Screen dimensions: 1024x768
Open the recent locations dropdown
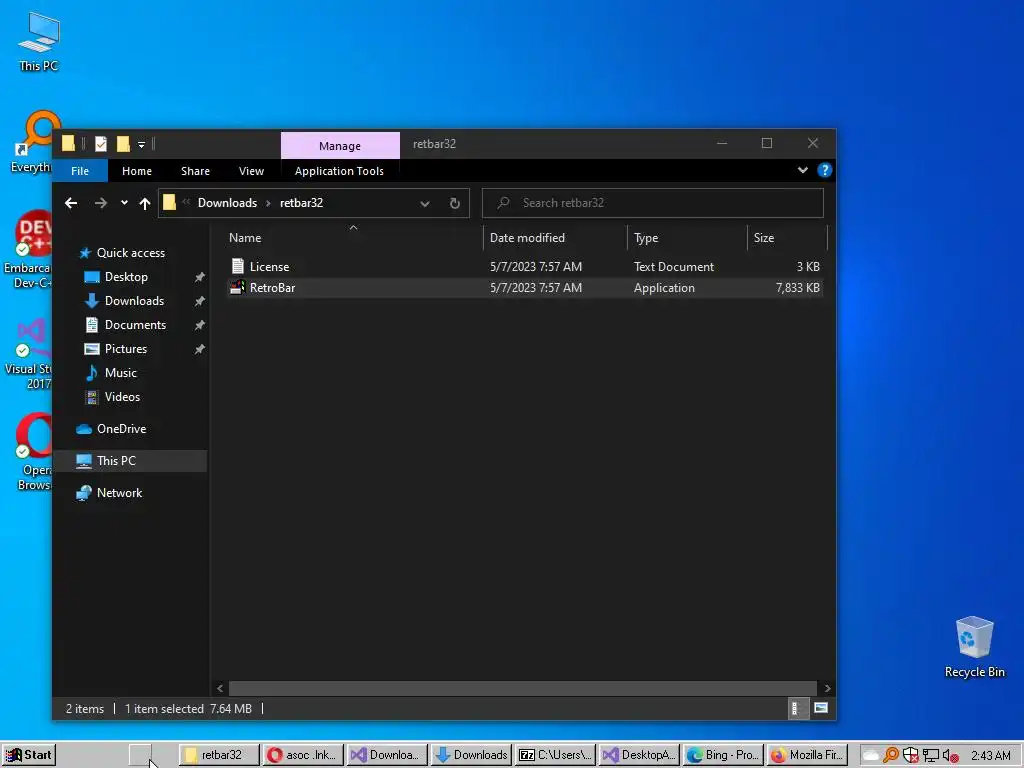click(x=124, y=203)
